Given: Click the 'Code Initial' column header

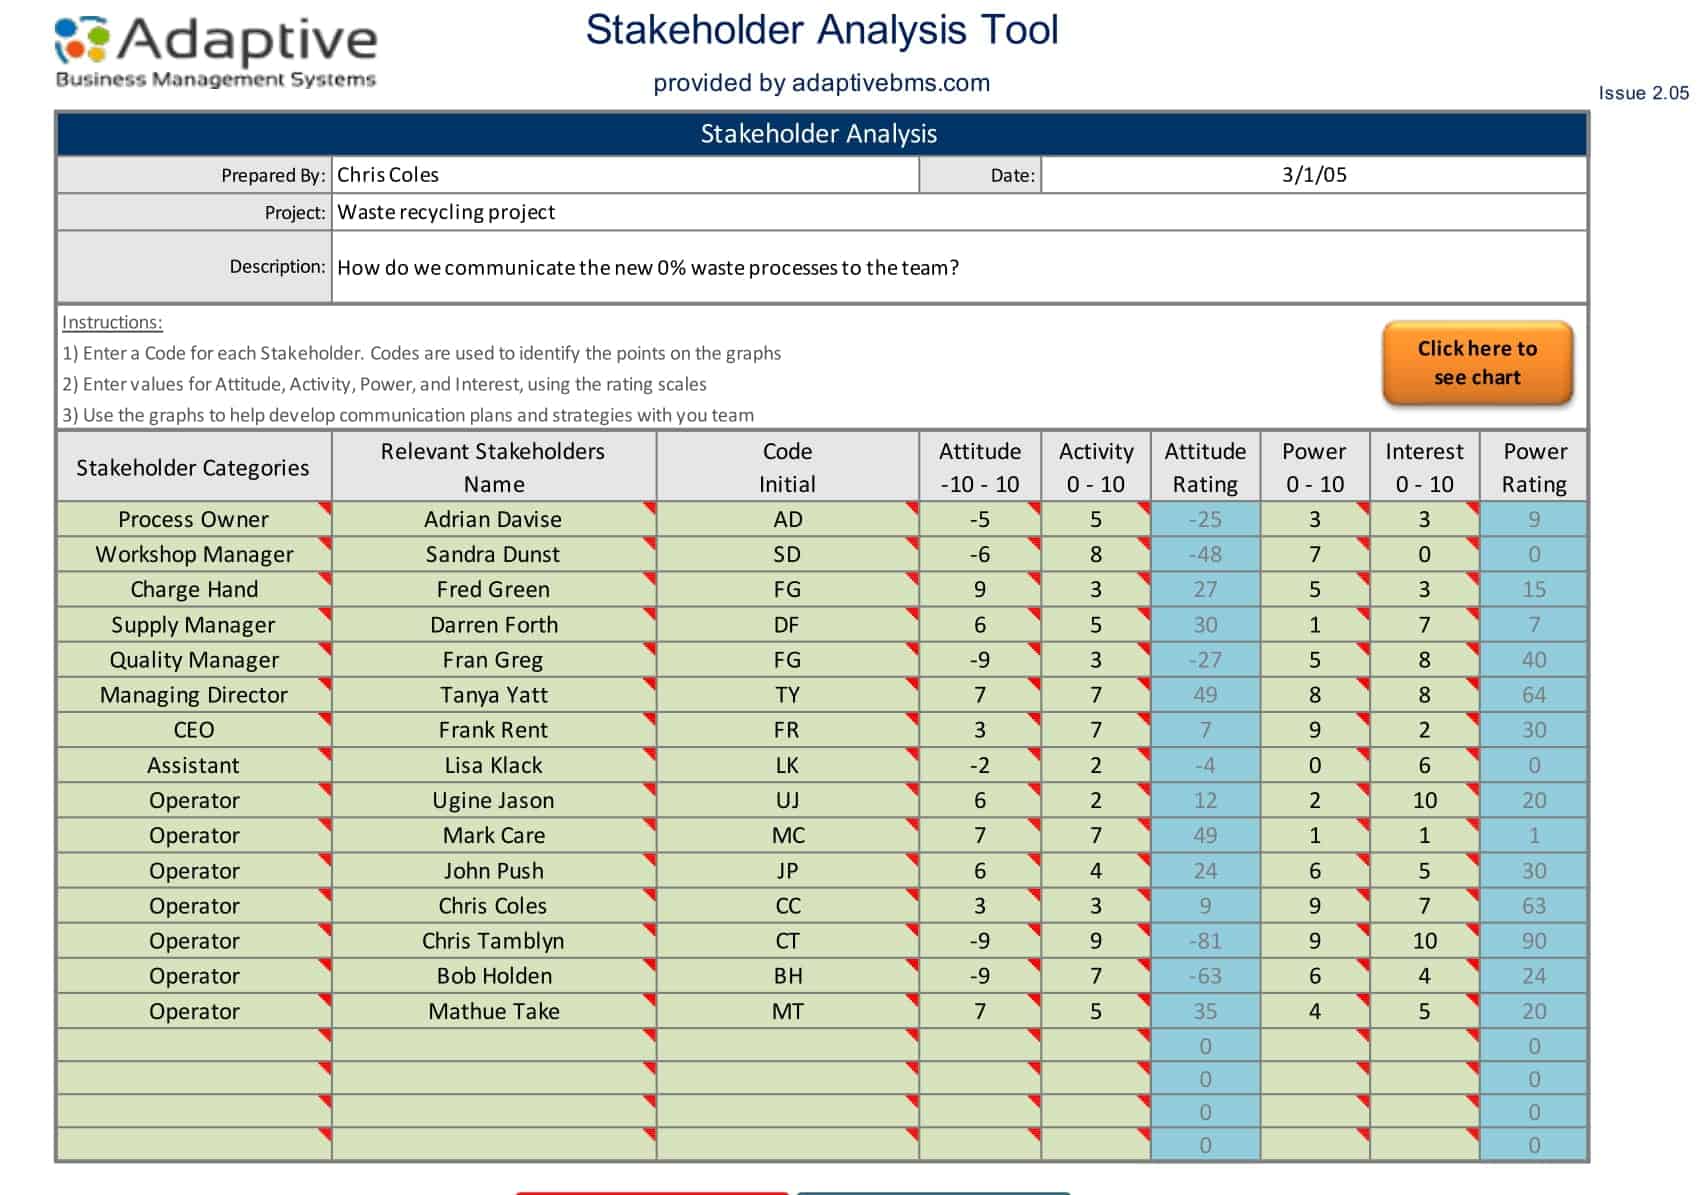Looking at the screenshot, I should point(787,467).
